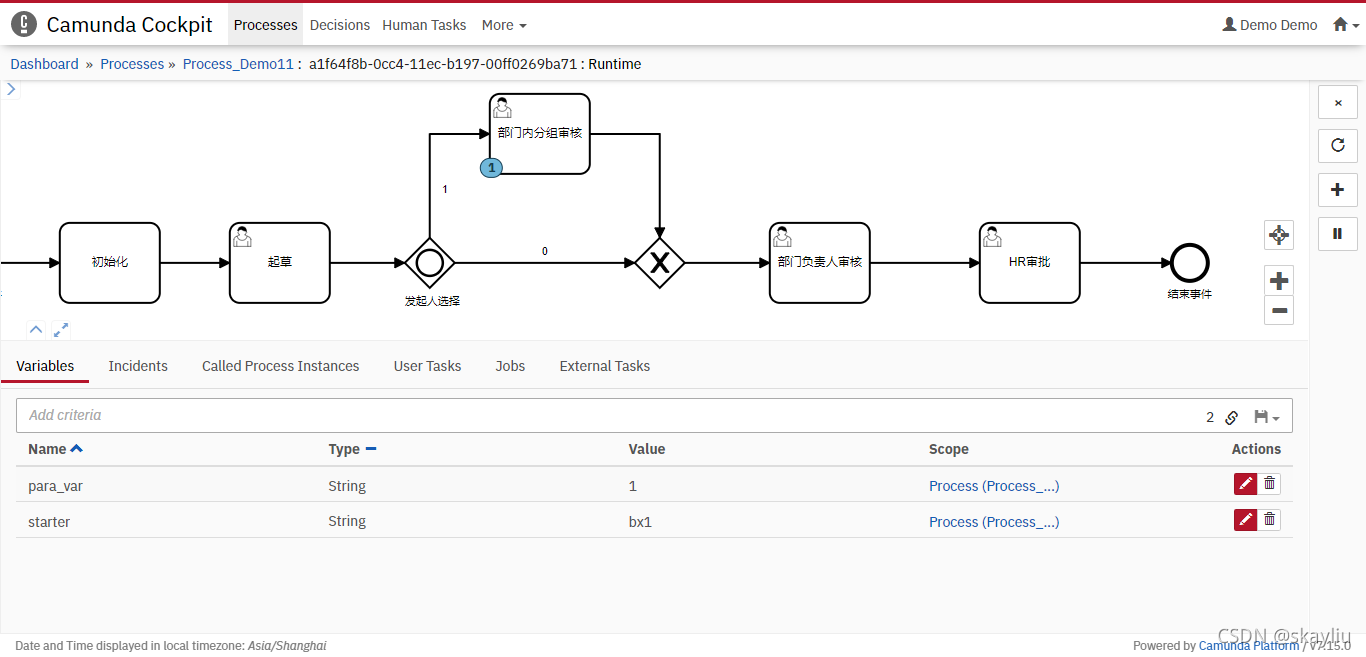Copy the search link via chain icon
This screenshot has height=657, width=1366.
click(x=1232, y=417)
